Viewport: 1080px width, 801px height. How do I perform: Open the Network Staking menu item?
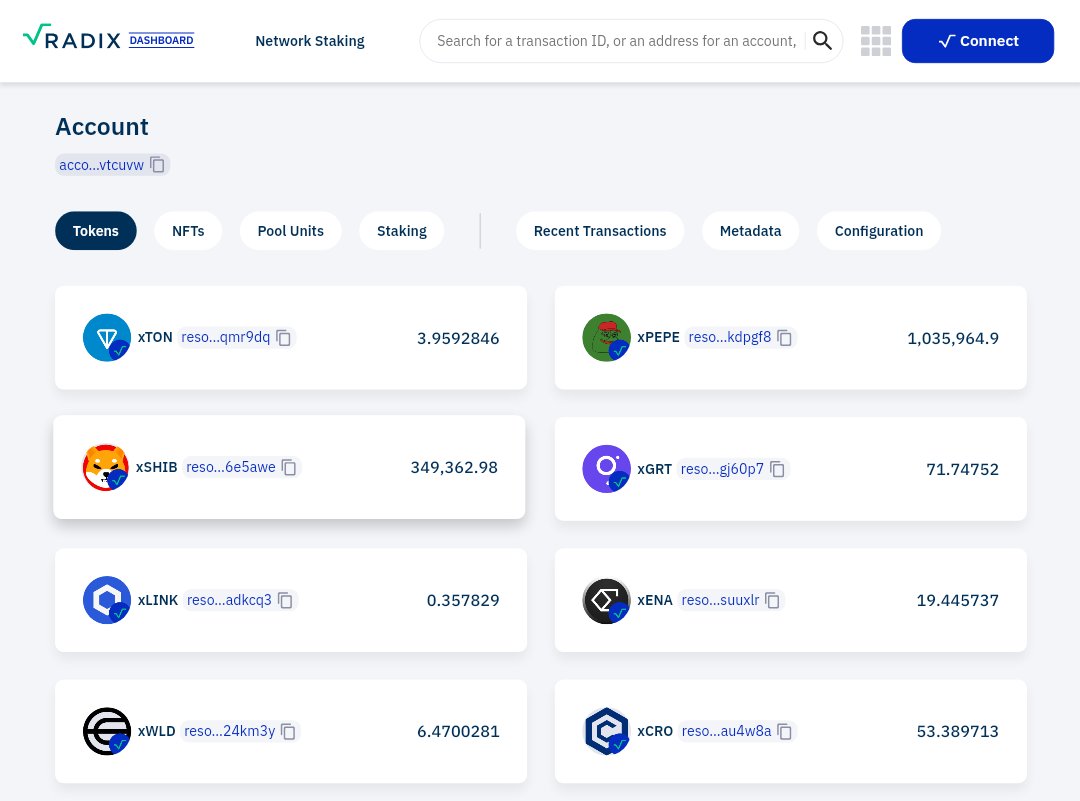click(309, 41)
